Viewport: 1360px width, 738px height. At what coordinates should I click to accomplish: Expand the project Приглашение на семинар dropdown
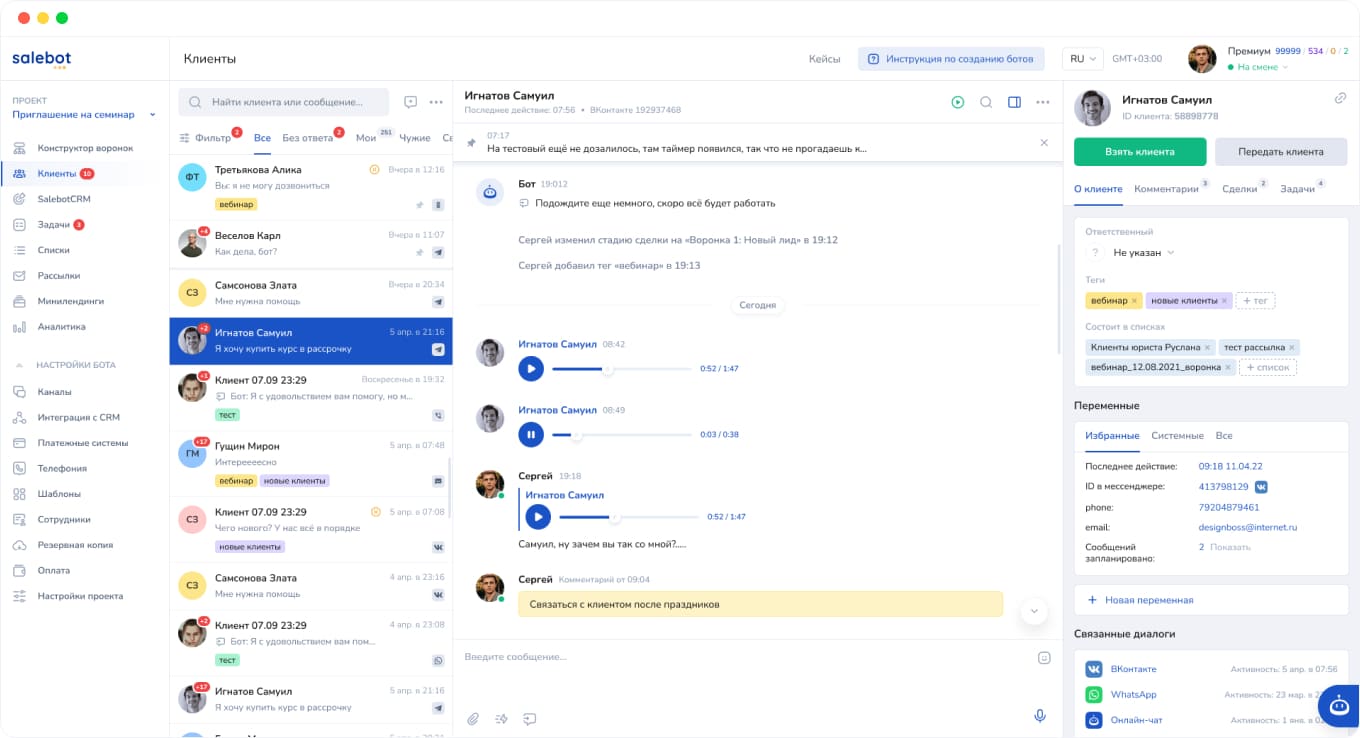click(x=85, y=115)
